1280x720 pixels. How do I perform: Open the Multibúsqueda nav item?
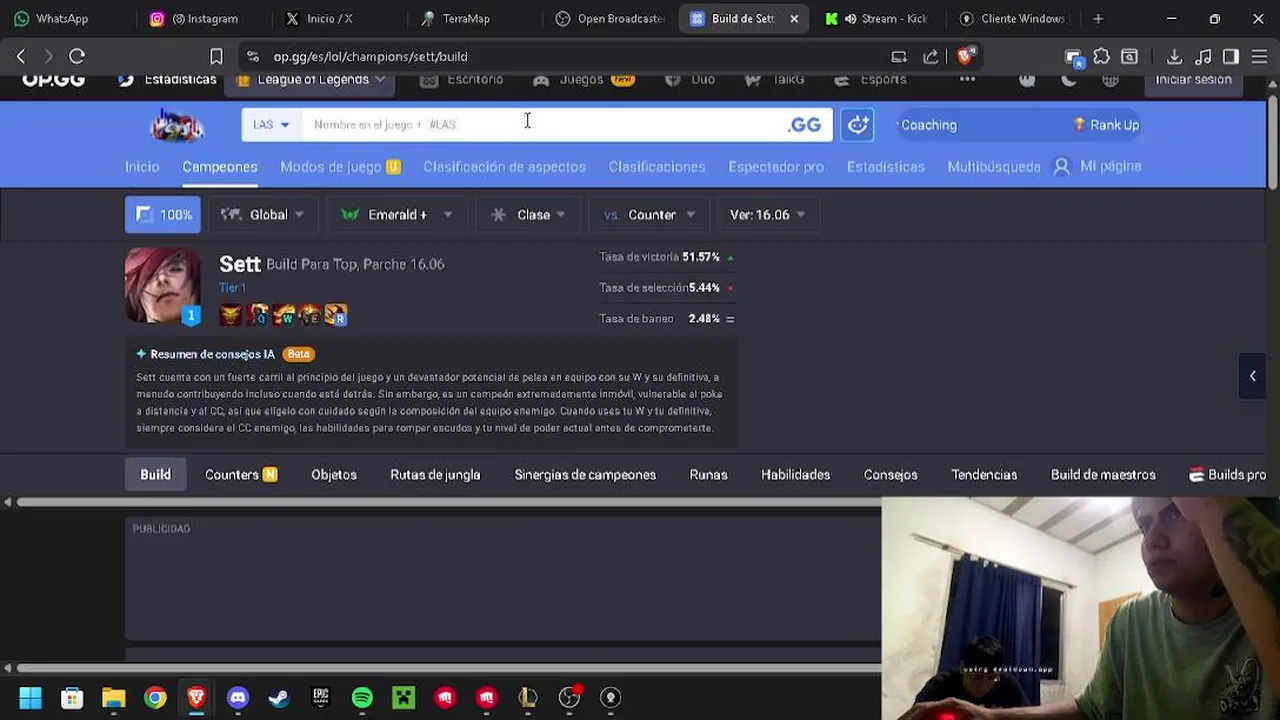[994, 167]
